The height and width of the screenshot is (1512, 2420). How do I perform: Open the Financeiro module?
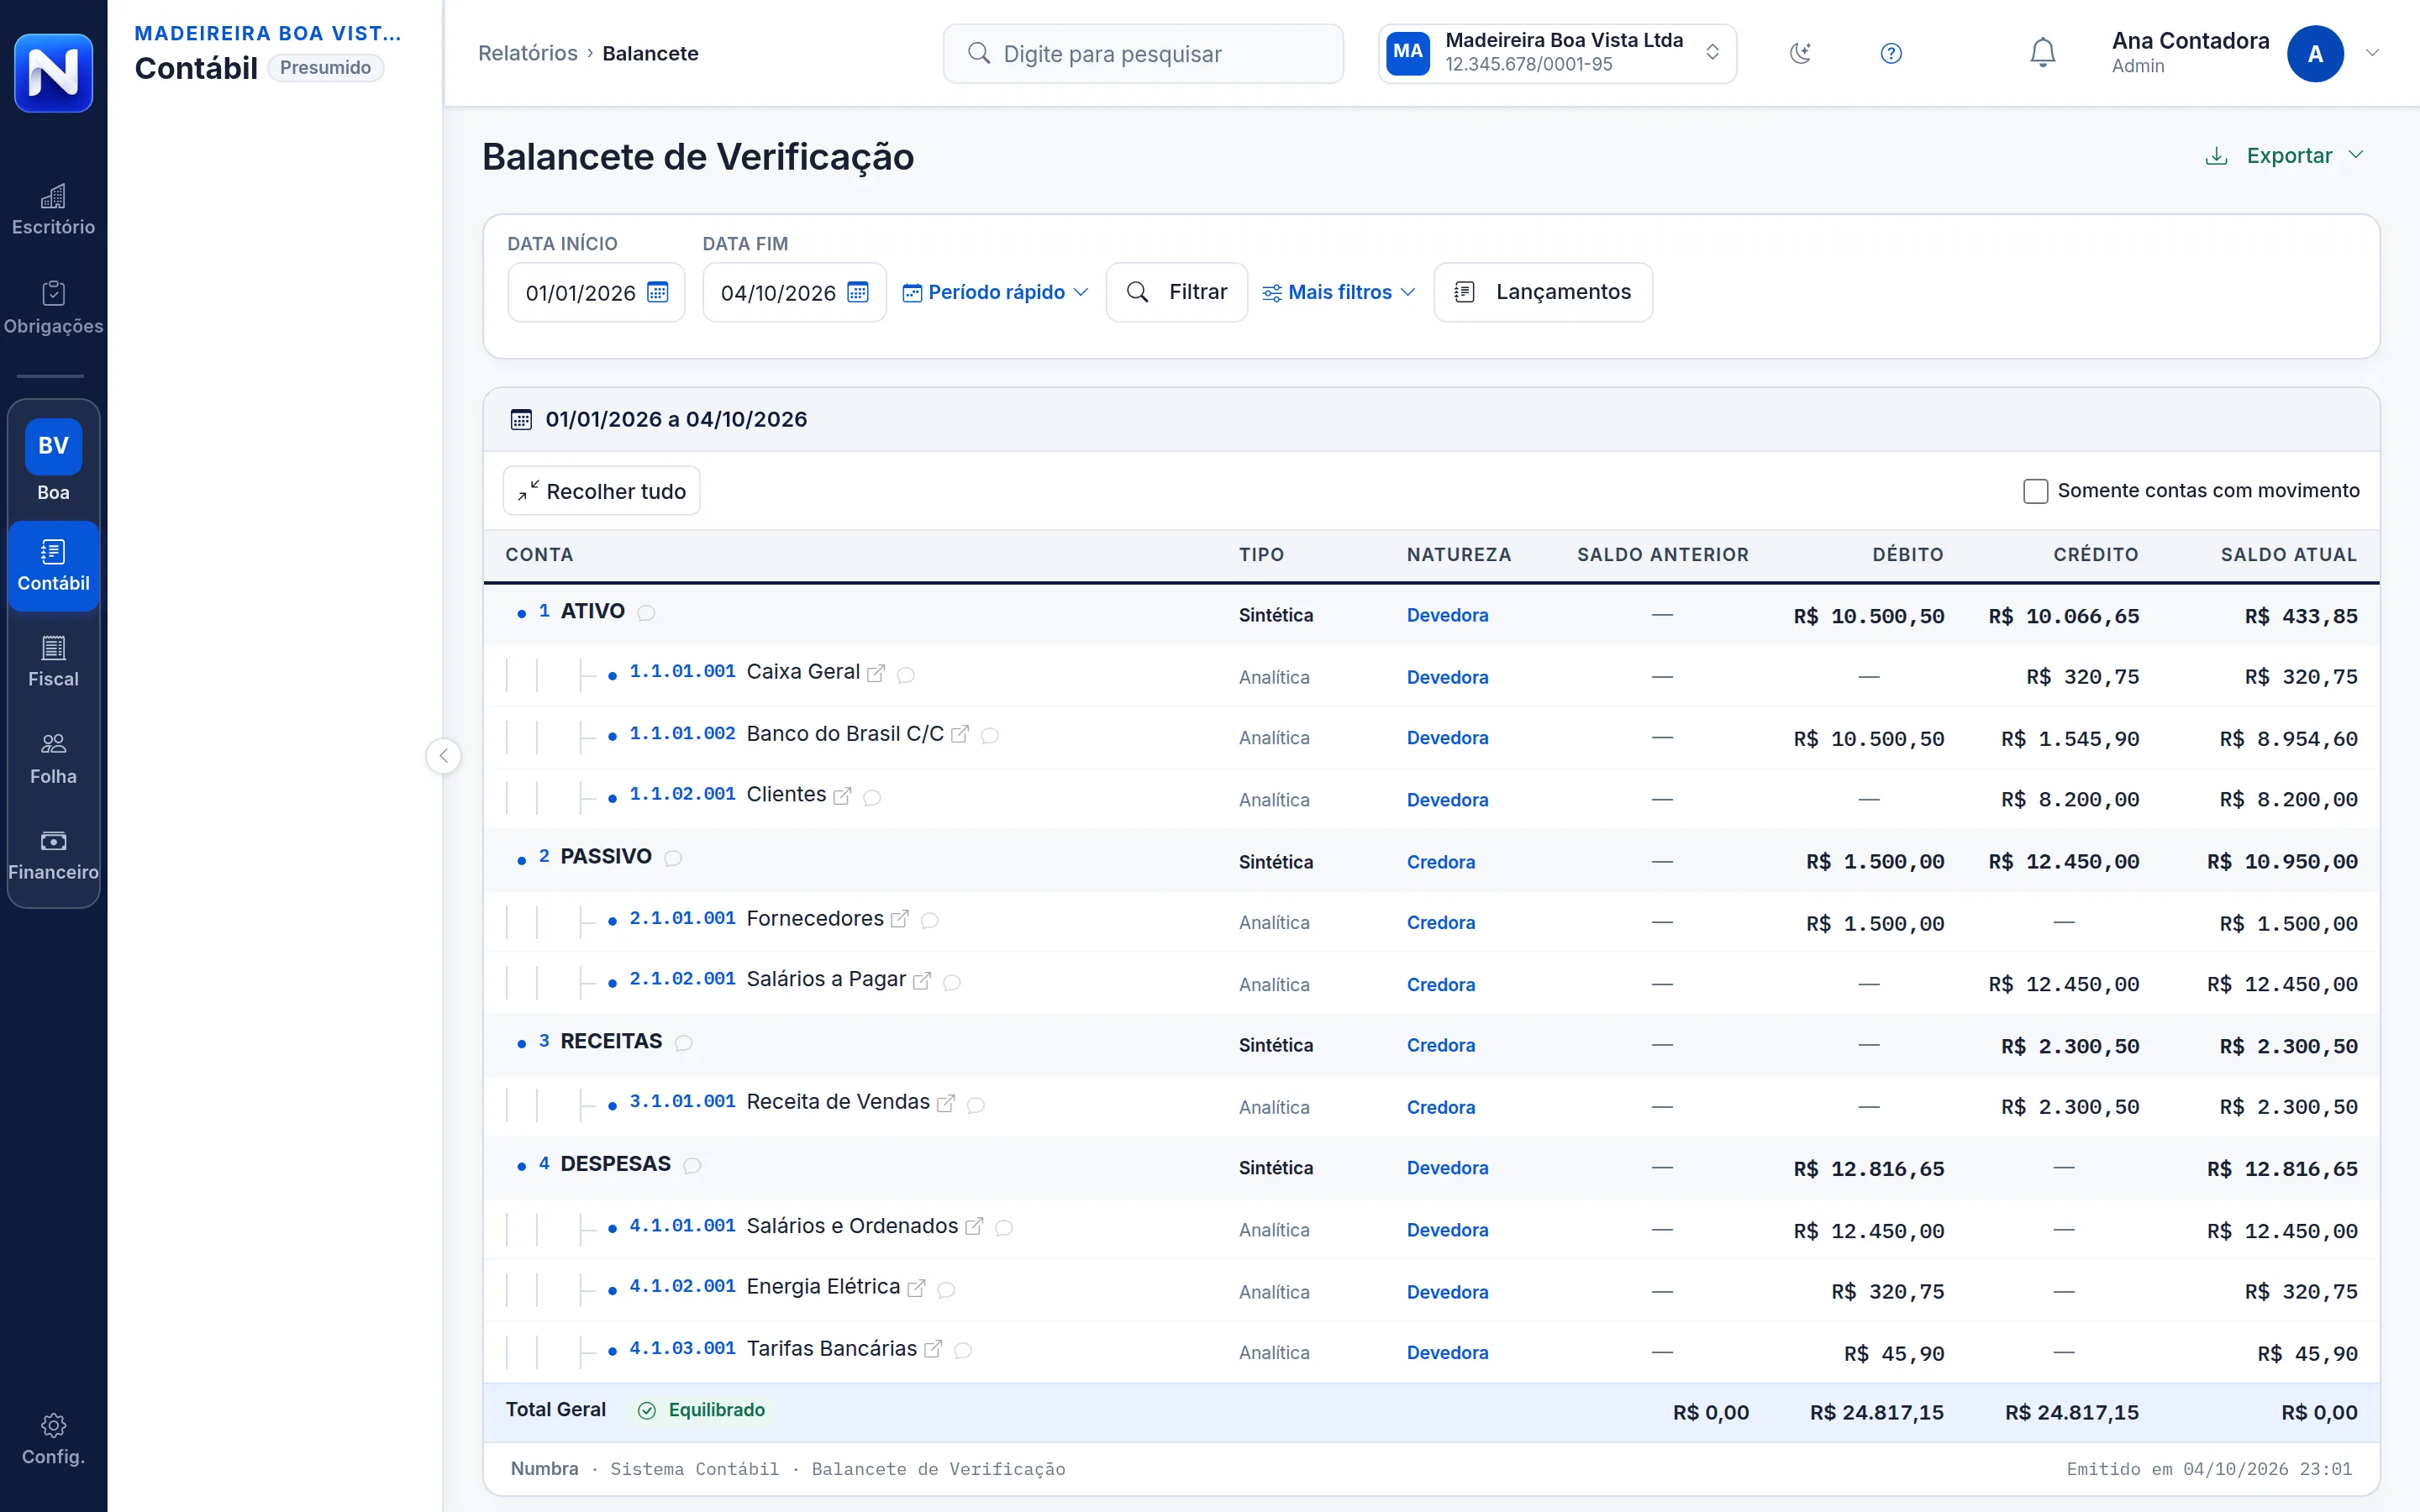click(x=53, y=855)
